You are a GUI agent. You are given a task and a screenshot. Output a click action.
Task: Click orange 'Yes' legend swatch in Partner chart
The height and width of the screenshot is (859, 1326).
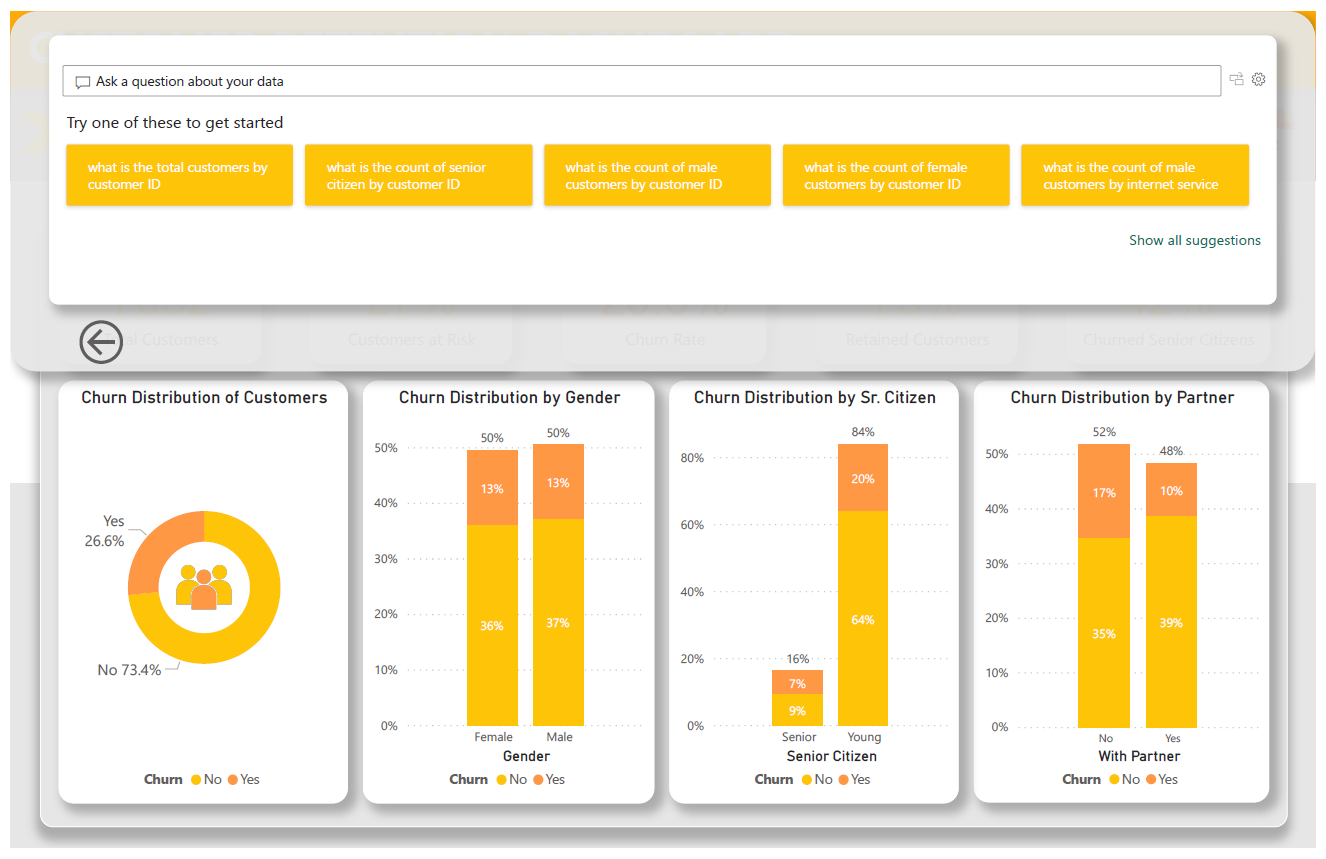(x=1152, y=779)
